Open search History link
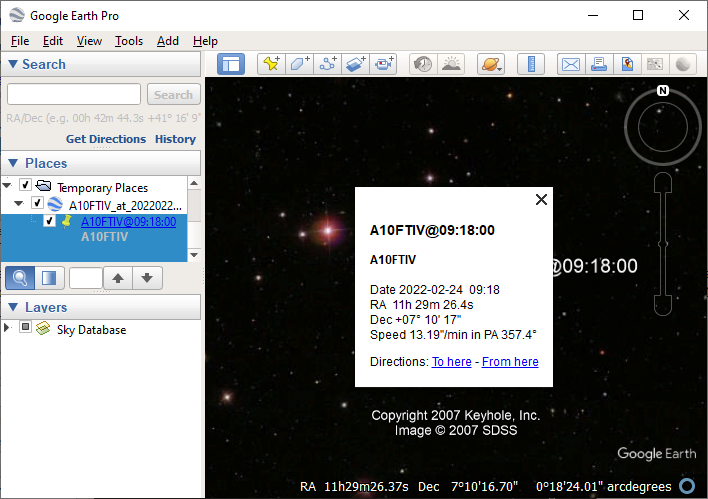Image resolution: width=708 pixels, height=499 pixels. [175, 139]
